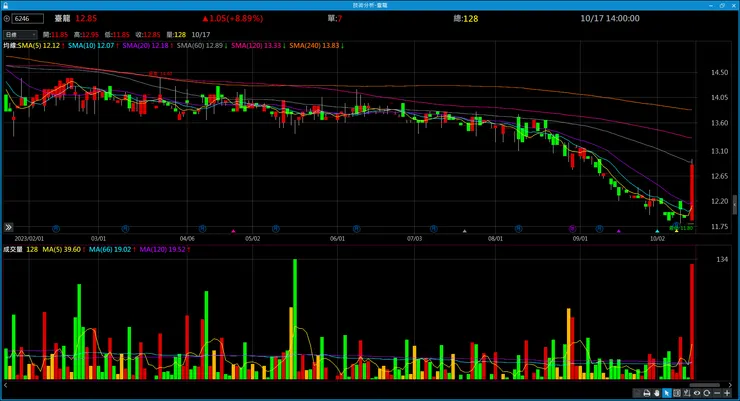This screenshot has height=401, width=740.
Task: Click the tallest green volume bar
Action: (x=295, y=319)
